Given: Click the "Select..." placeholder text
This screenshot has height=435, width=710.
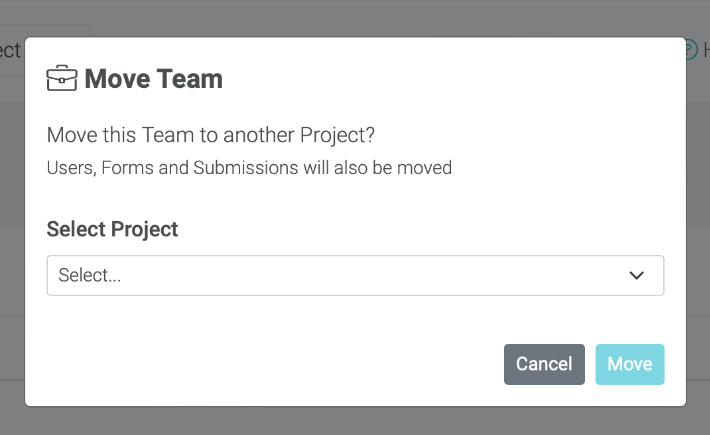Looking at the screenshot, I should (x=90, y=275).
